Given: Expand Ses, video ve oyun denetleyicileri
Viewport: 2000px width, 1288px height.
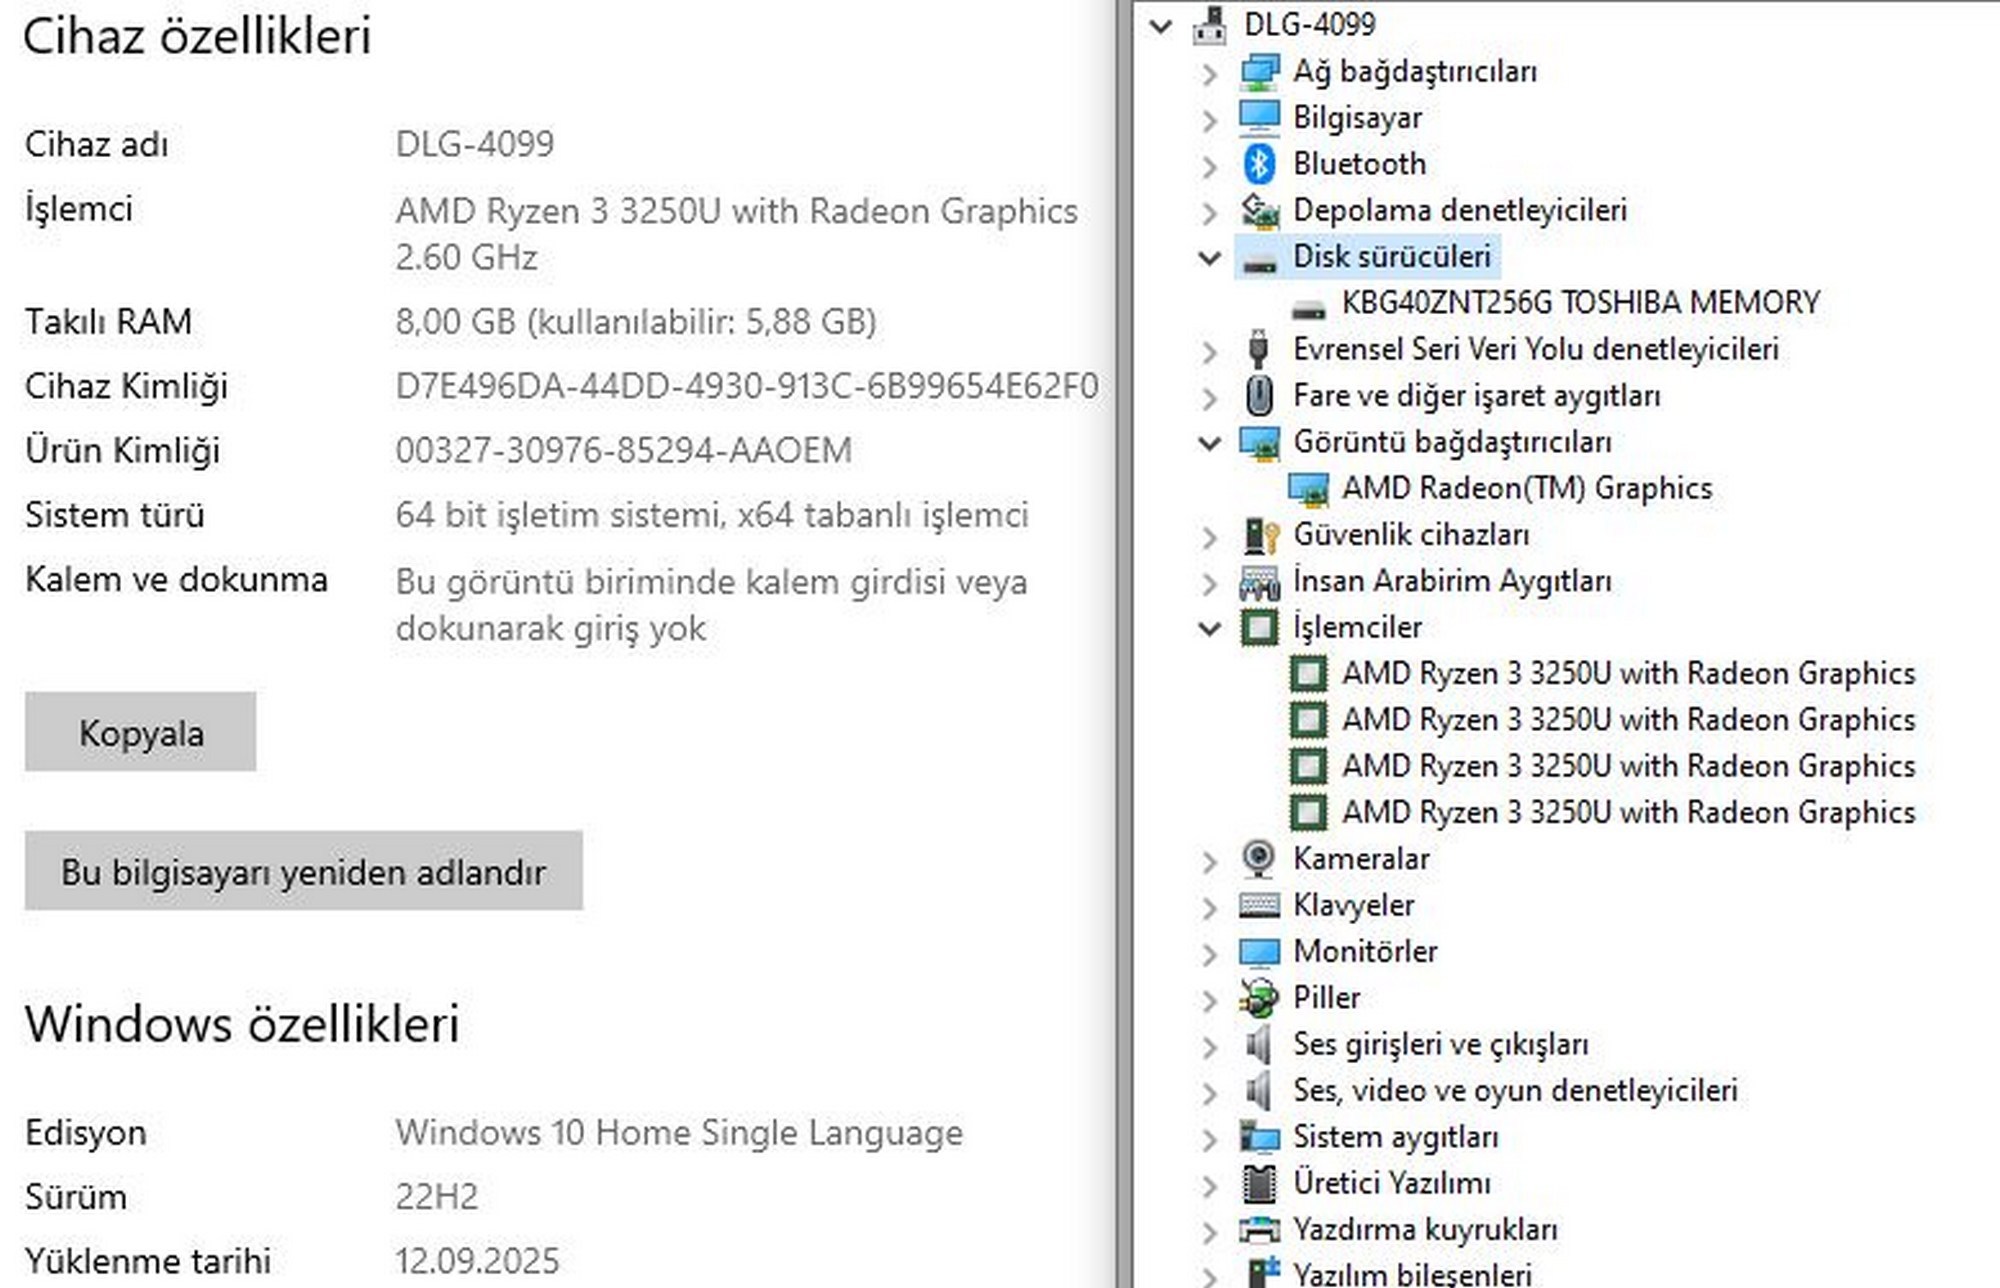Looking at the screenshot, I should point(1210,1092).
